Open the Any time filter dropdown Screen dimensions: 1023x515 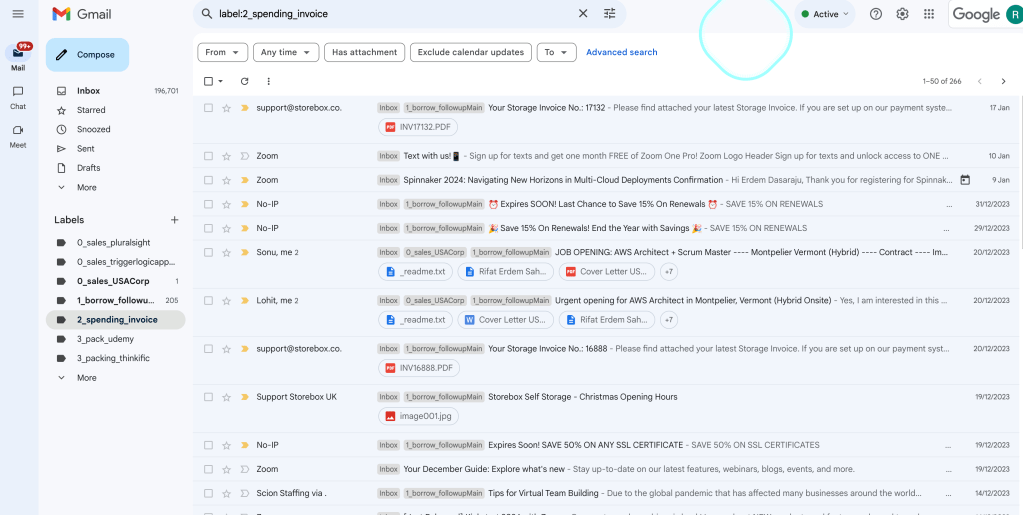(x=286, y=52)
